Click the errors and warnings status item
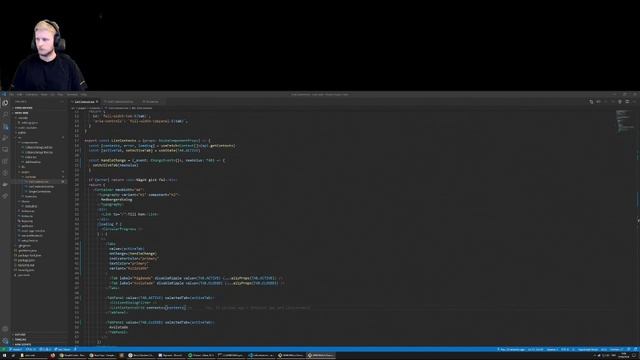Viewport: 640px width, 360px height. 44,349
